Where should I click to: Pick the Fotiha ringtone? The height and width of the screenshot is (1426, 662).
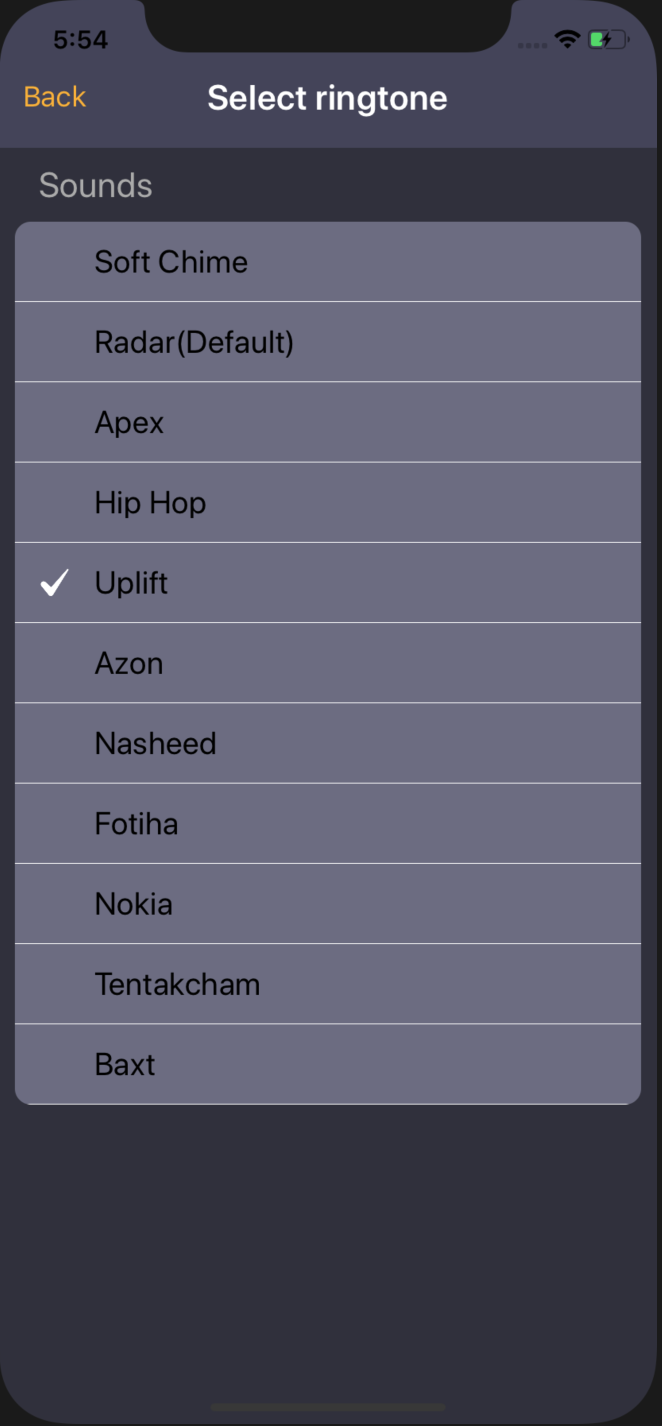pos(328,823)
